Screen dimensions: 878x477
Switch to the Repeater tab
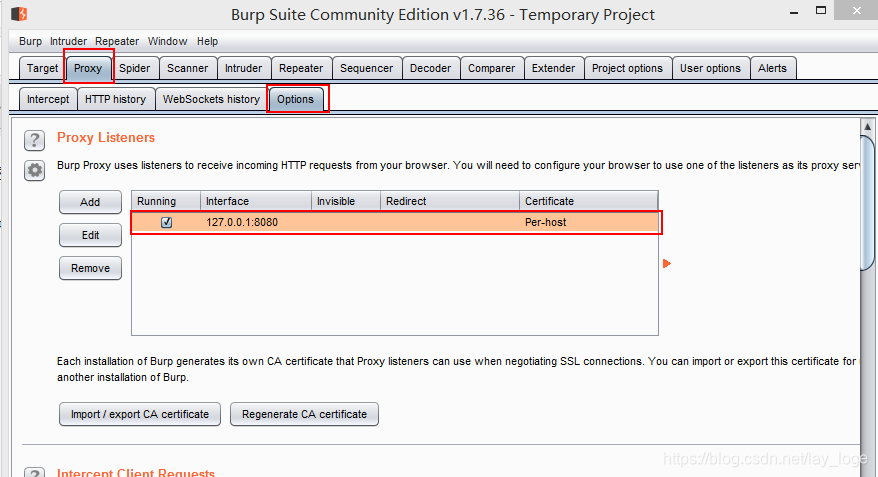301,68
